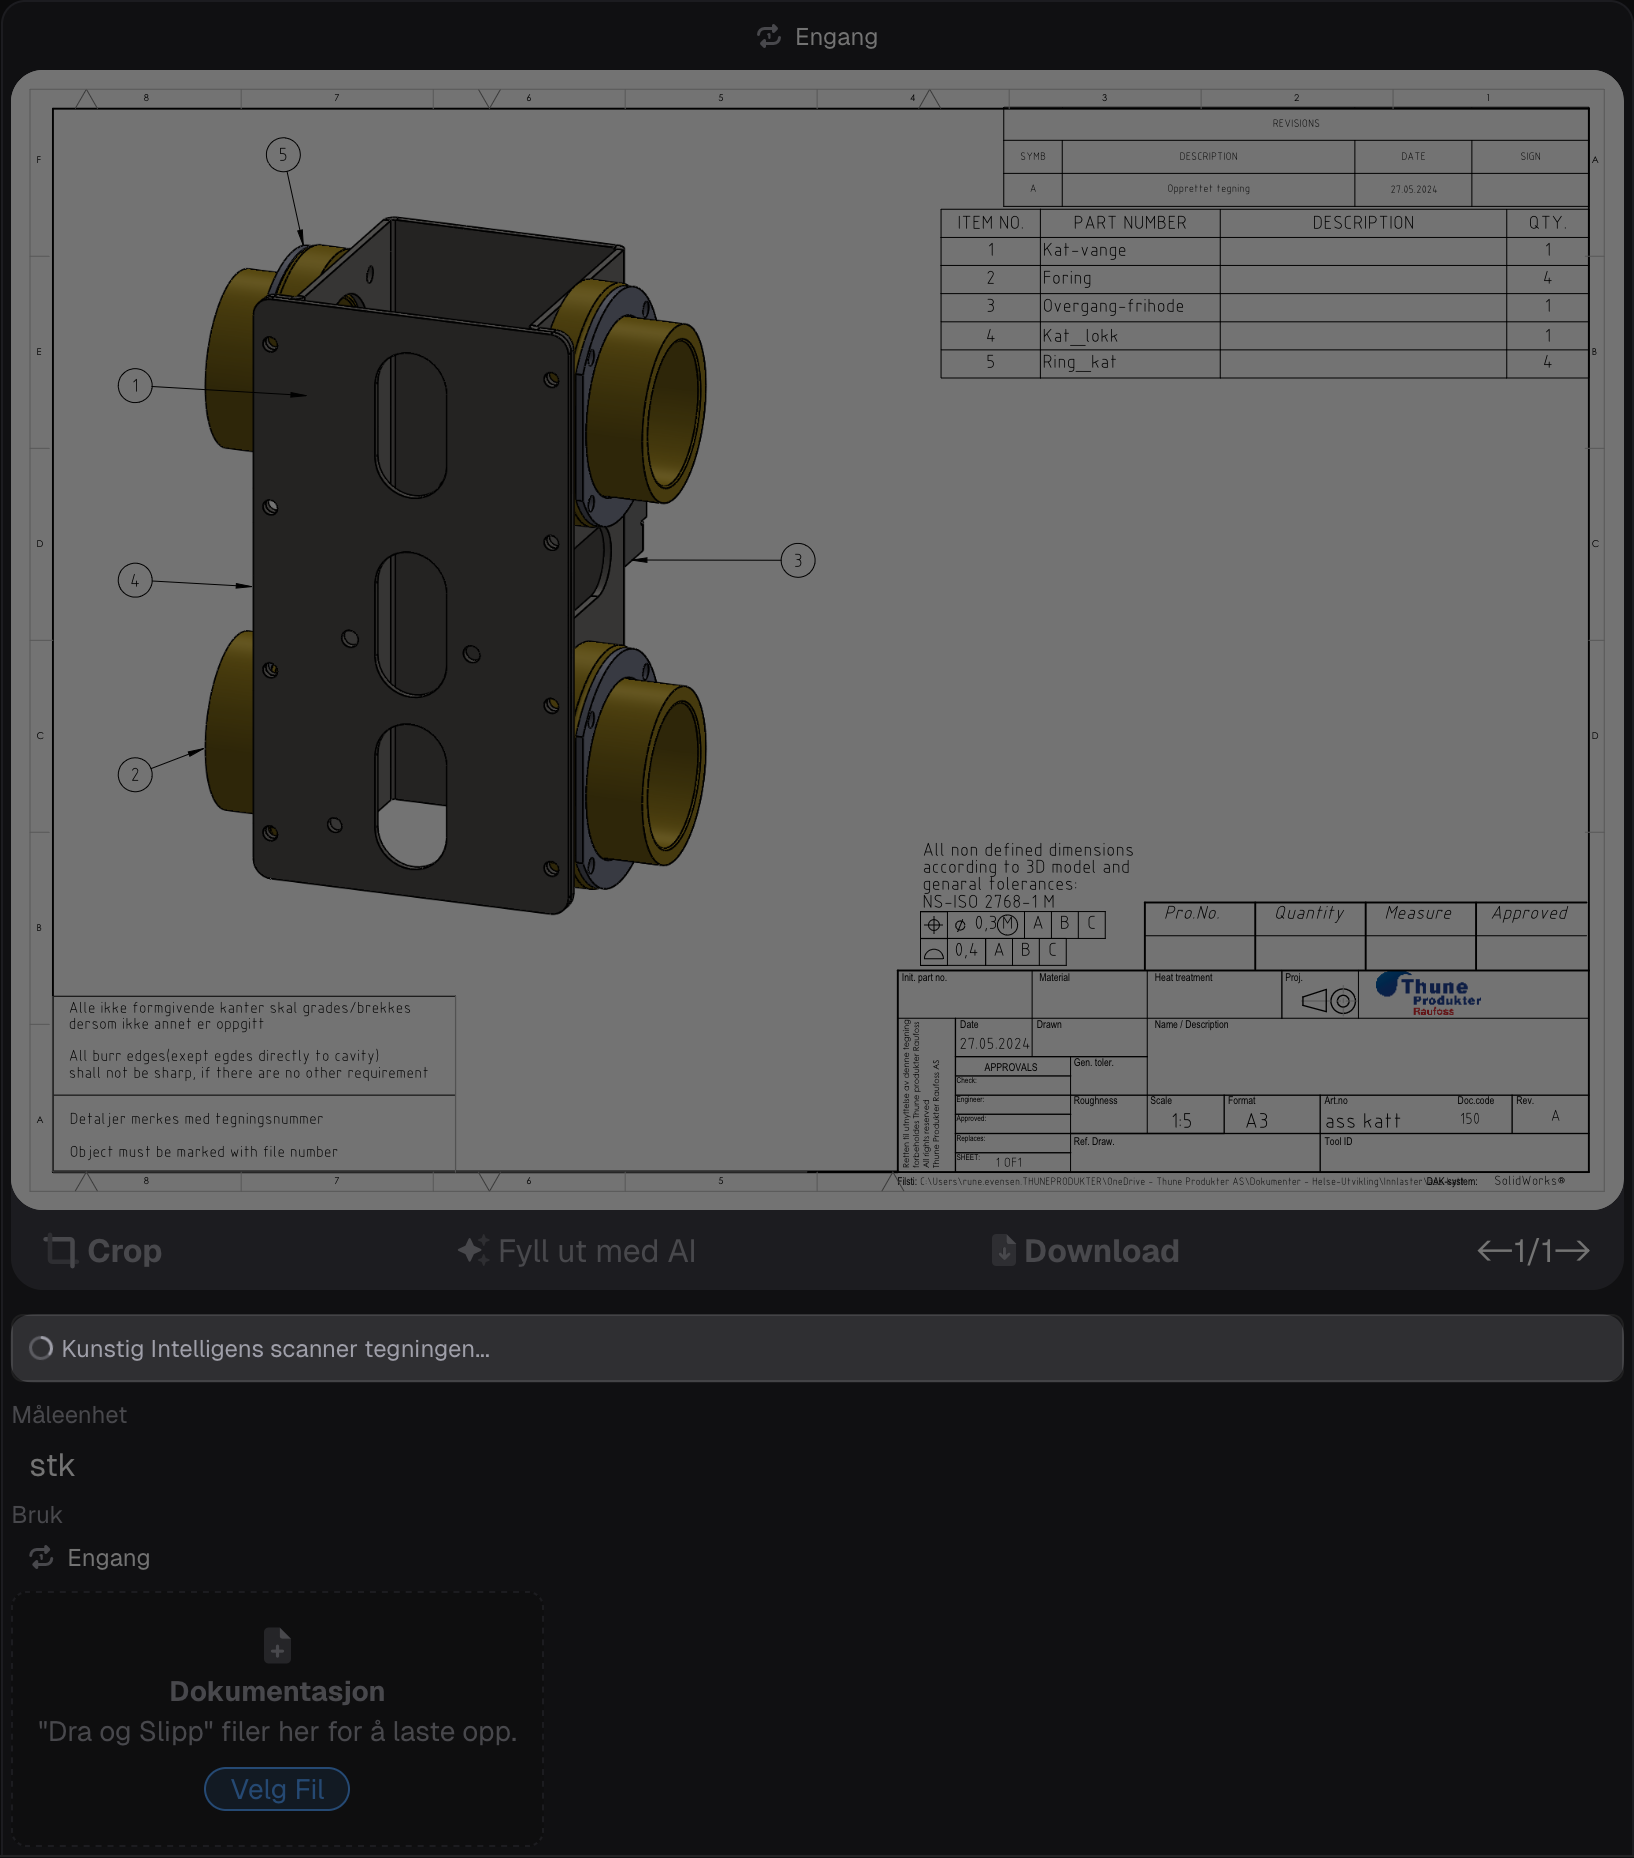1634x1858 pixels.
Task: Click the Kat-vange row in parts table
Action: 1264,250
